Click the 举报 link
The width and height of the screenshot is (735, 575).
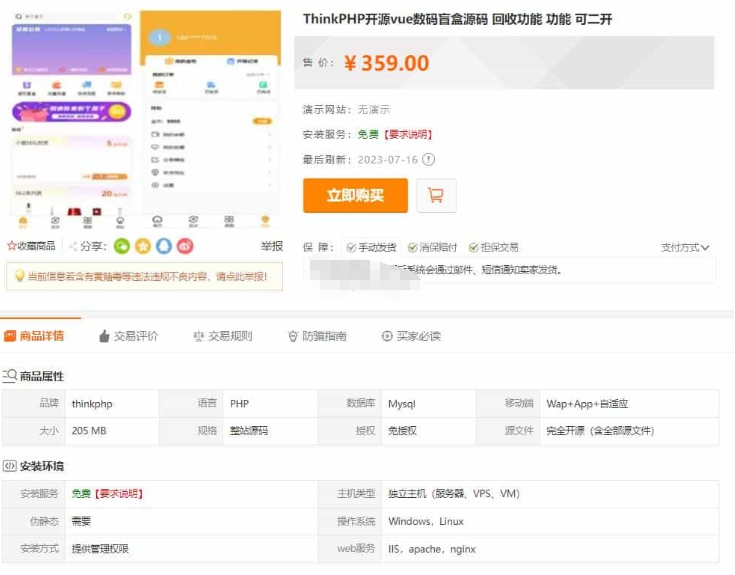point(271,246)
